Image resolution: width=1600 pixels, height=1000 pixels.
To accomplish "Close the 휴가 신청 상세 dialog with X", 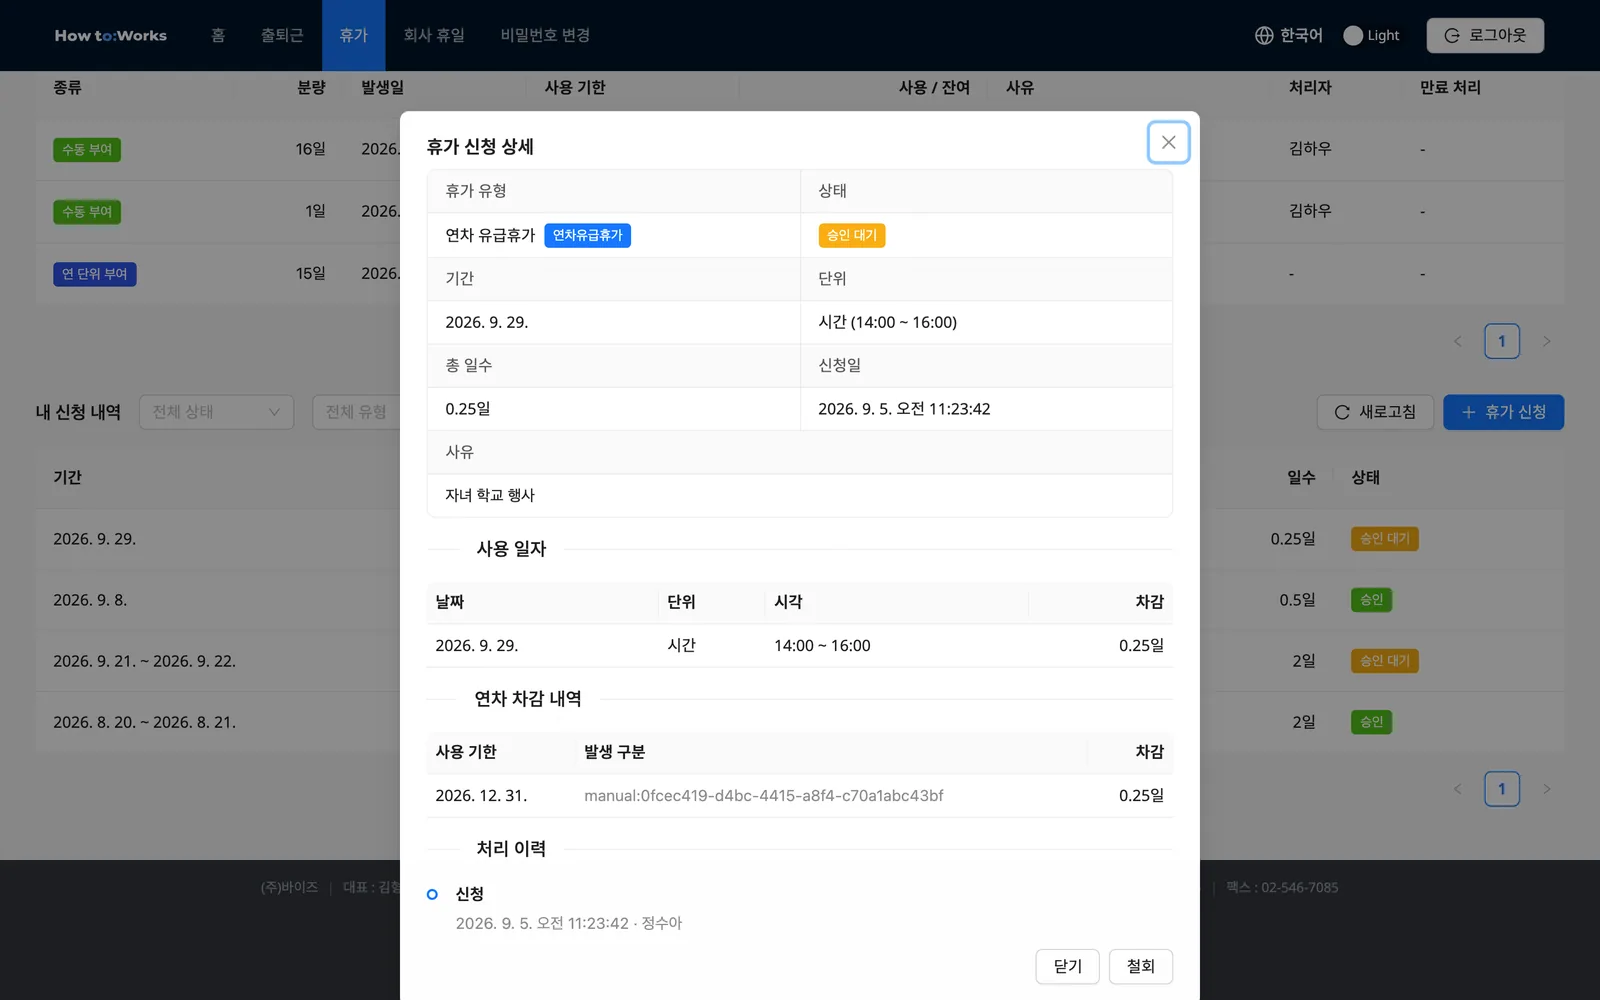I will (1168, 142).
